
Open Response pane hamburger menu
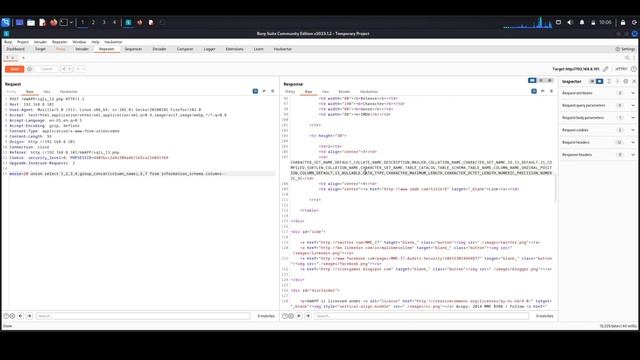[551, 91]
